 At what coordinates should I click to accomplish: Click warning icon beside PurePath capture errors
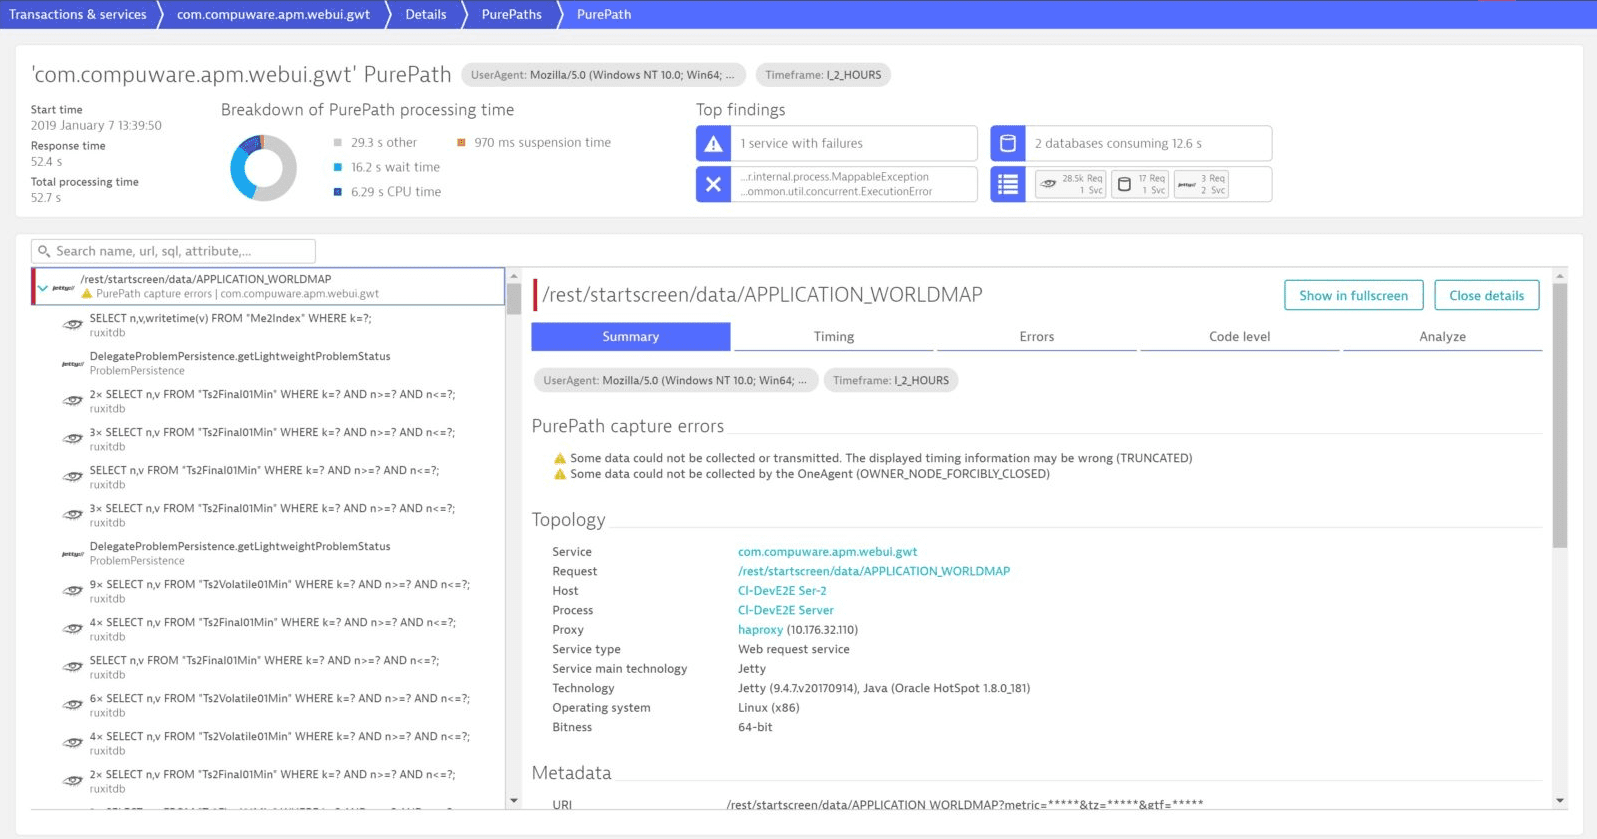87,294
